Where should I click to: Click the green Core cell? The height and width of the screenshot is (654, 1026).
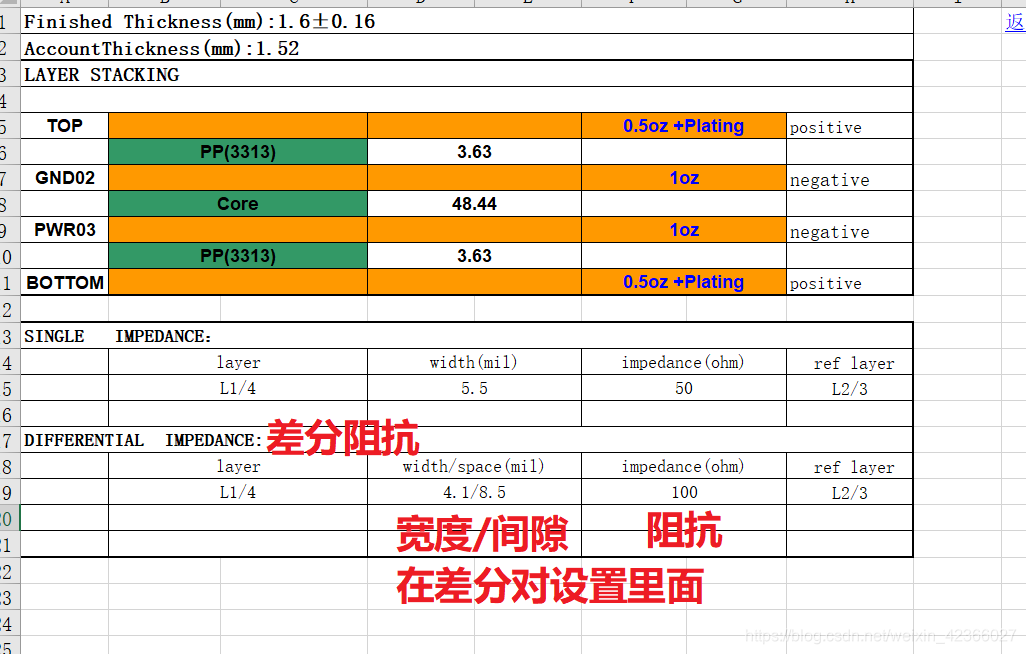238,203
